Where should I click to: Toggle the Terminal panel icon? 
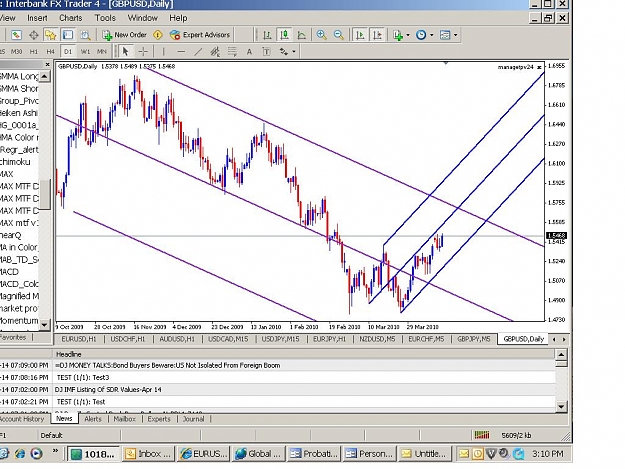click(x=68, y=35)
